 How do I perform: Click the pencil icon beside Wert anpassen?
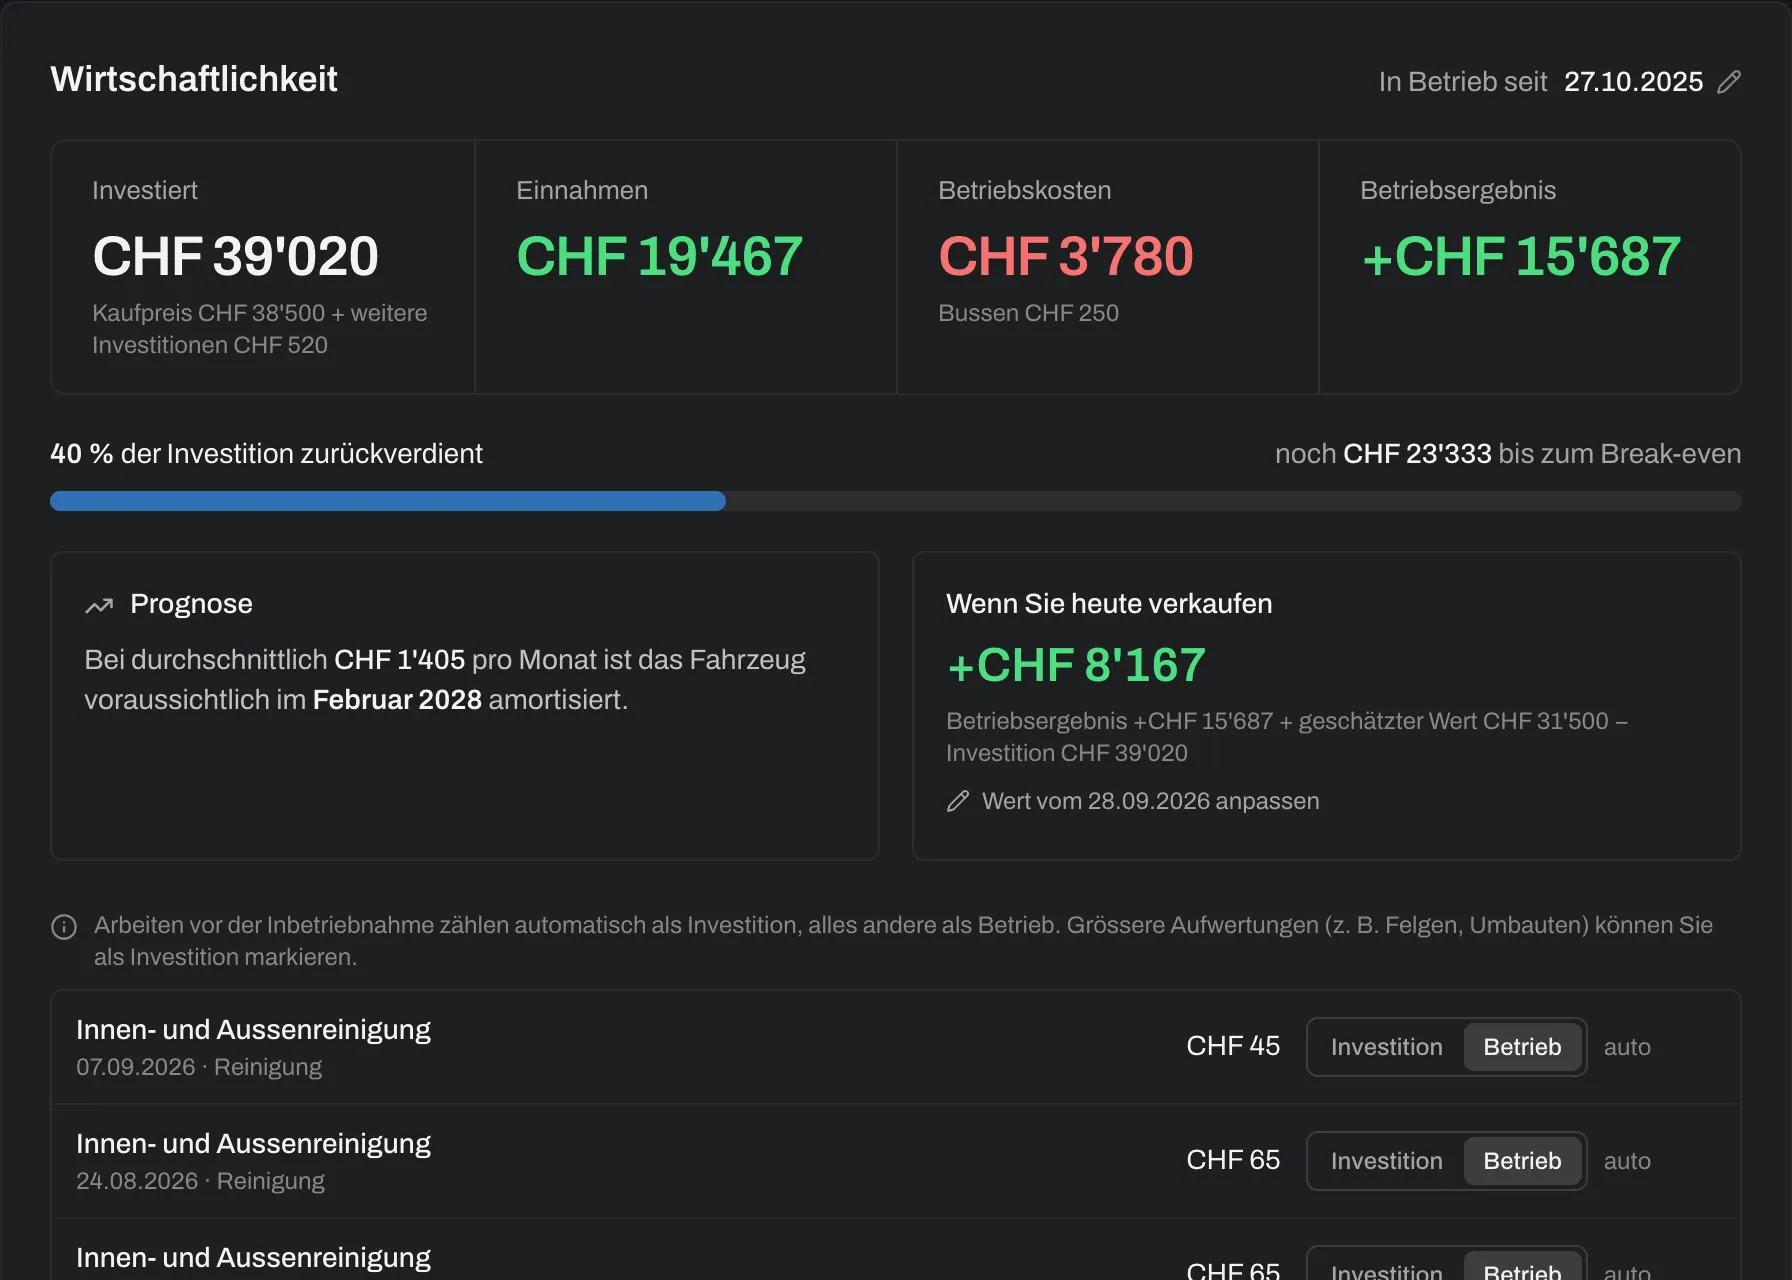click(x=958, y=801)
